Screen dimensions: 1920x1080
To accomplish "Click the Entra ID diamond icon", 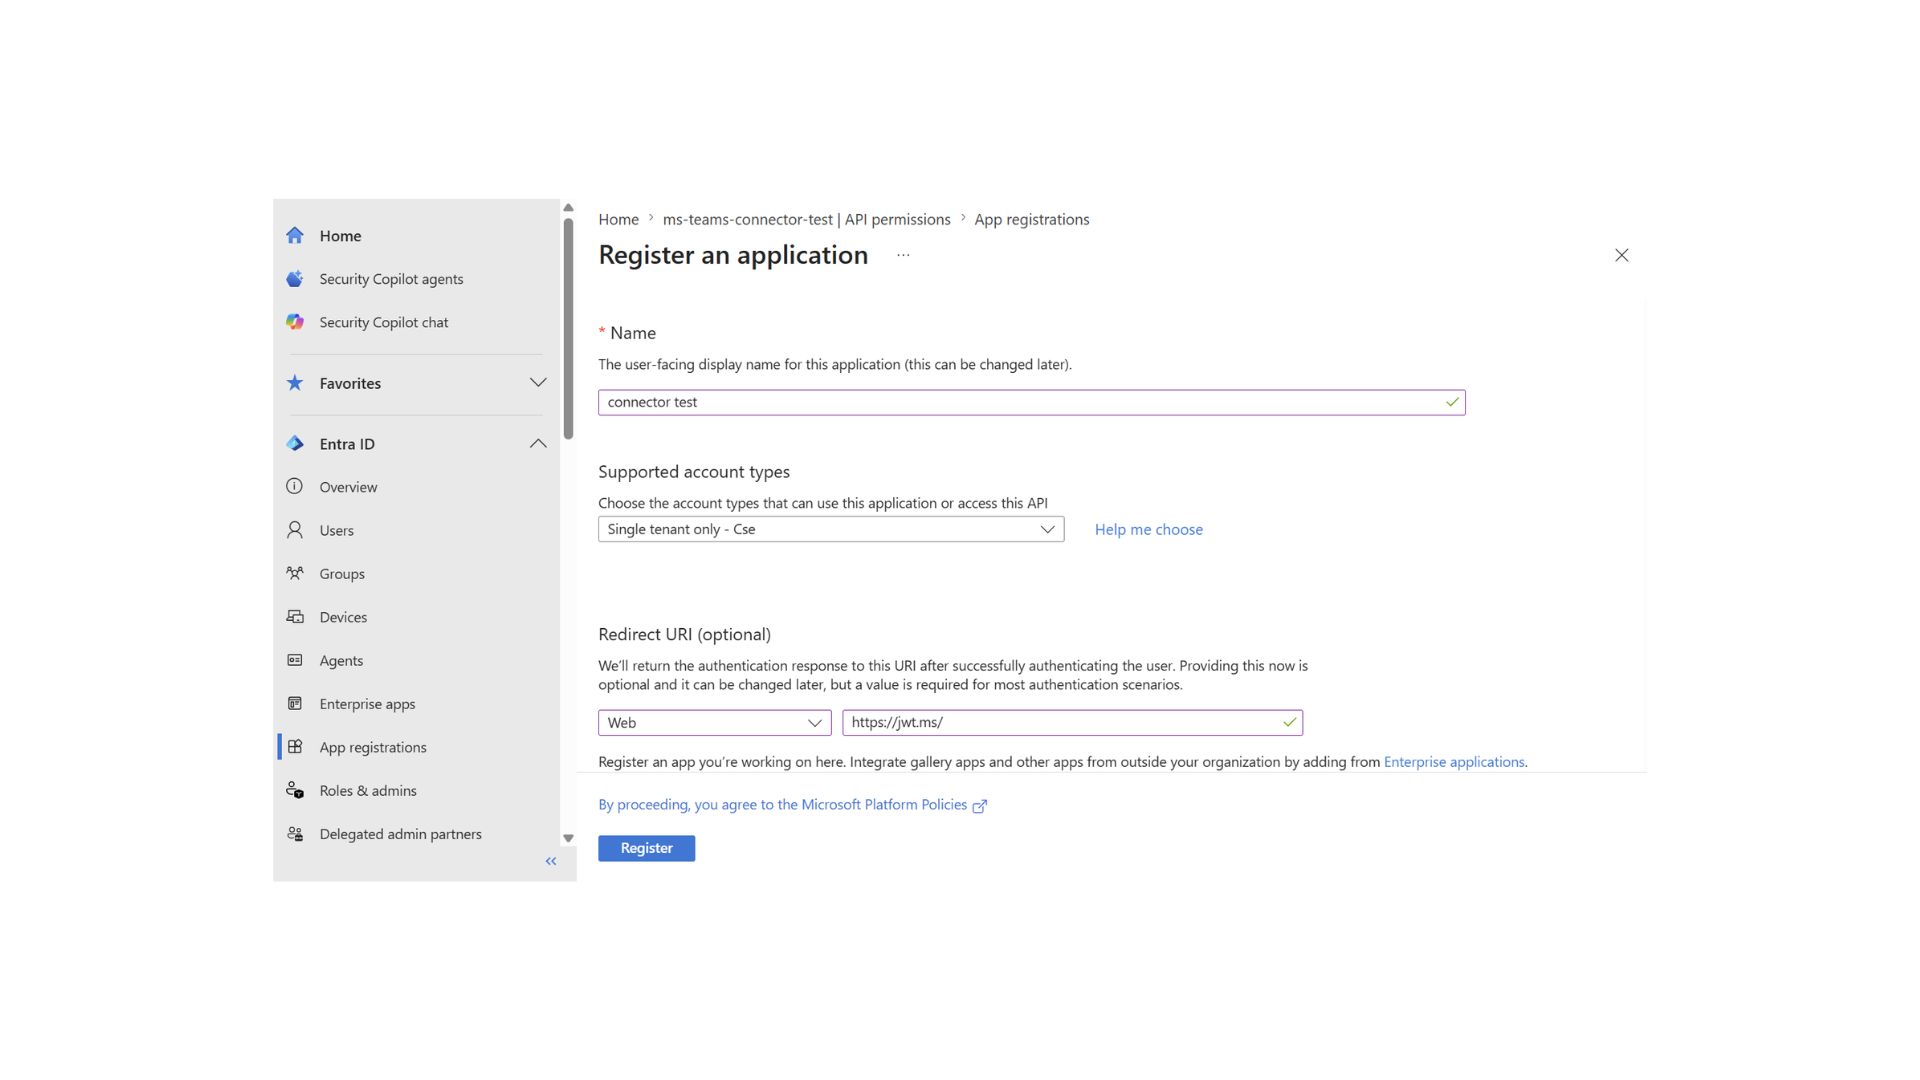I will pyautogui.click(x=294, y=444).
